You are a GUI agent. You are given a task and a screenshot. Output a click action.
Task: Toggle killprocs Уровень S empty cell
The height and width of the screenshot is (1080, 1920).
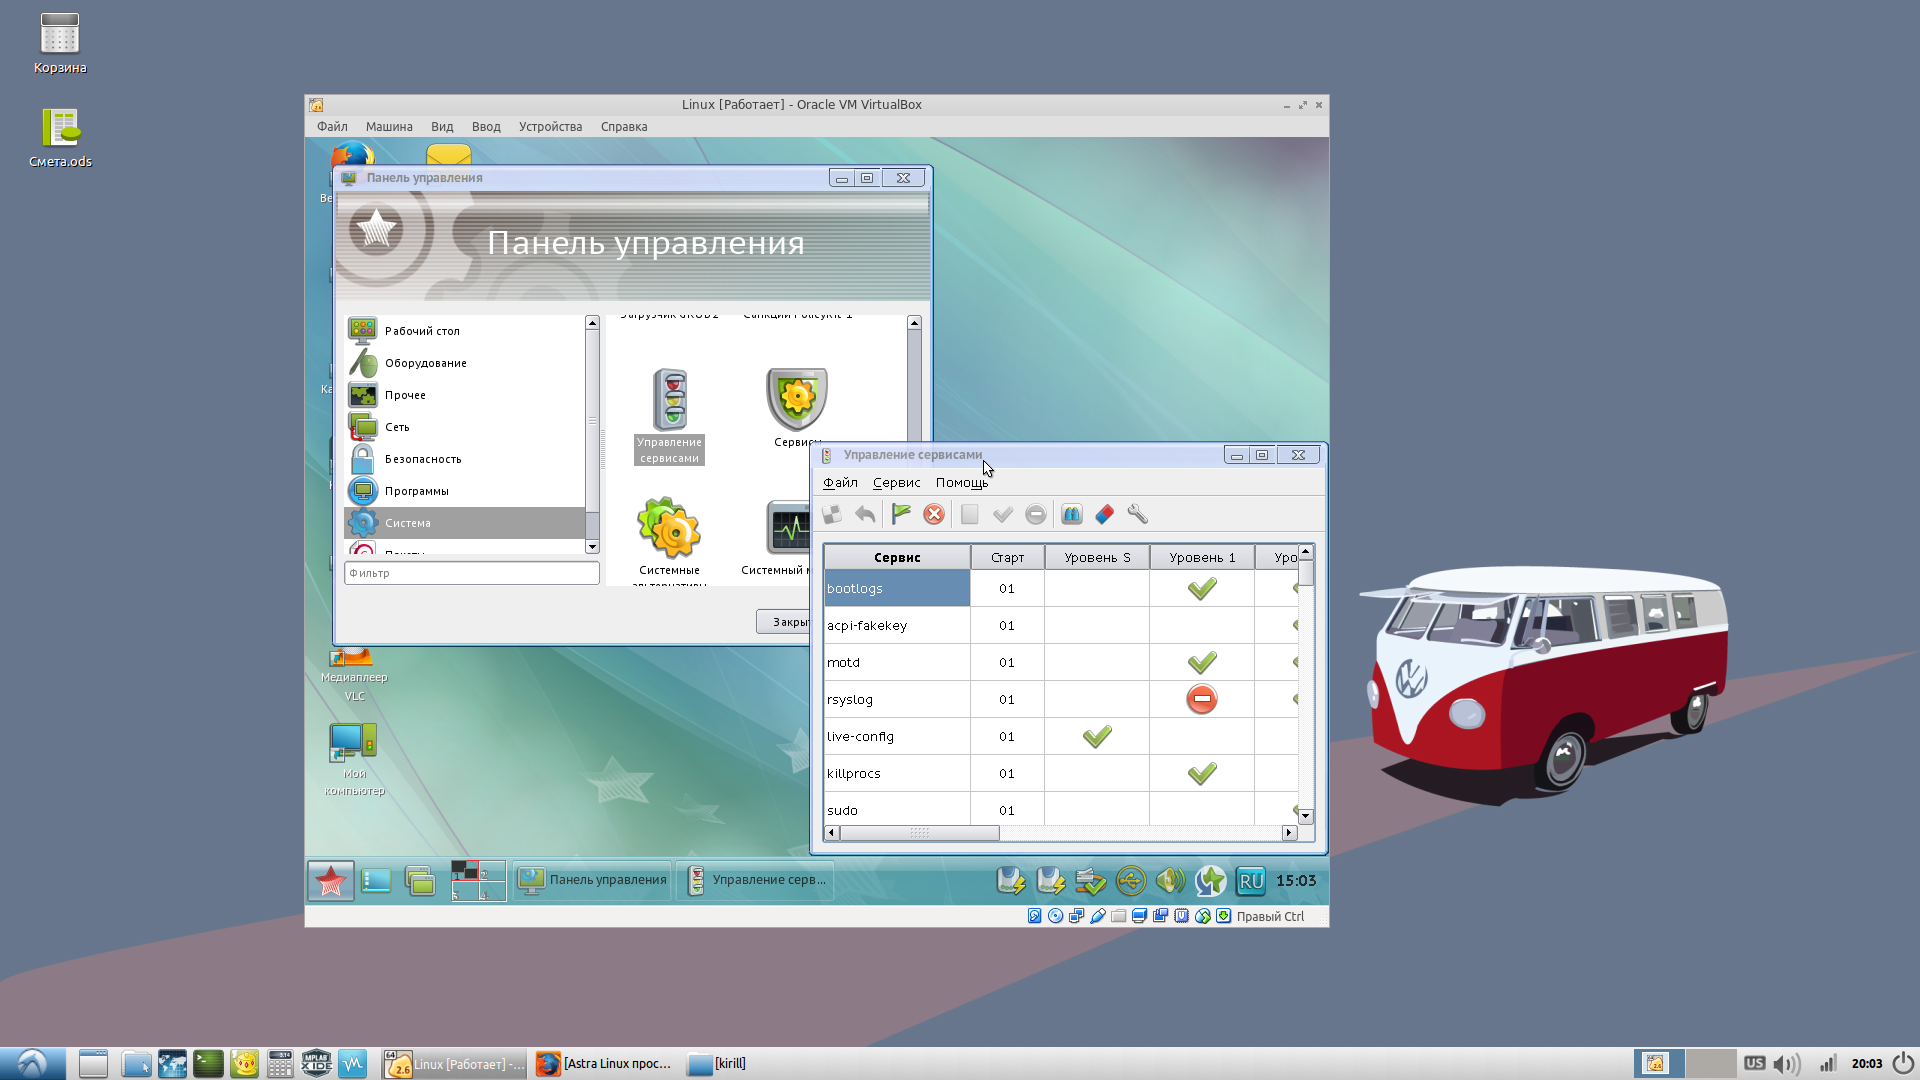tap(1097, 773)
